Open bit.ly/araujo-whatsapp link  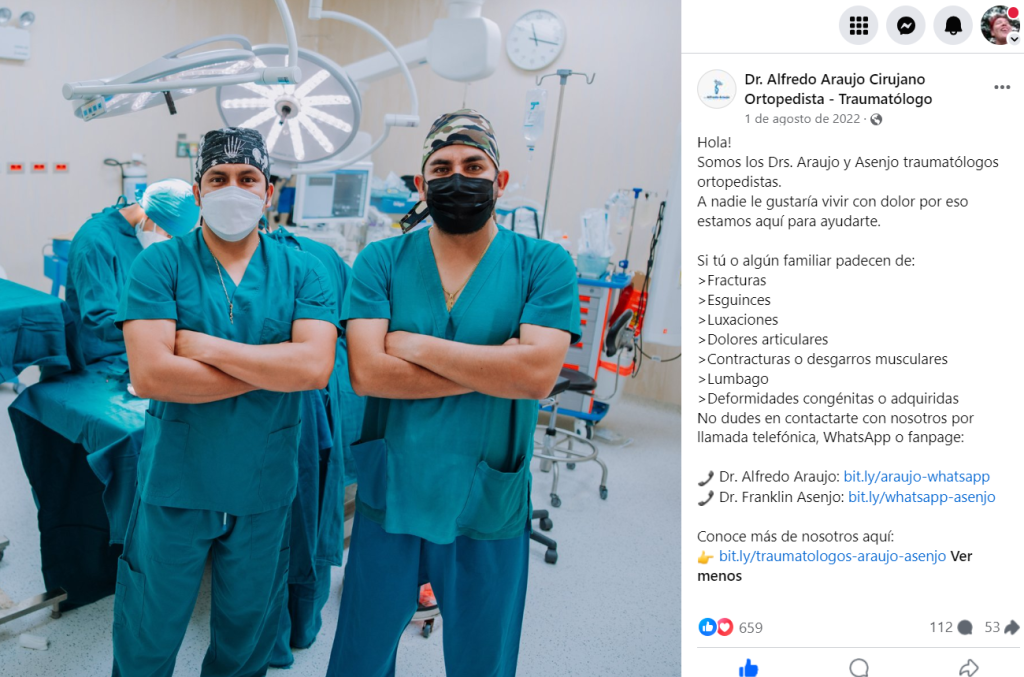click(916, 477)
